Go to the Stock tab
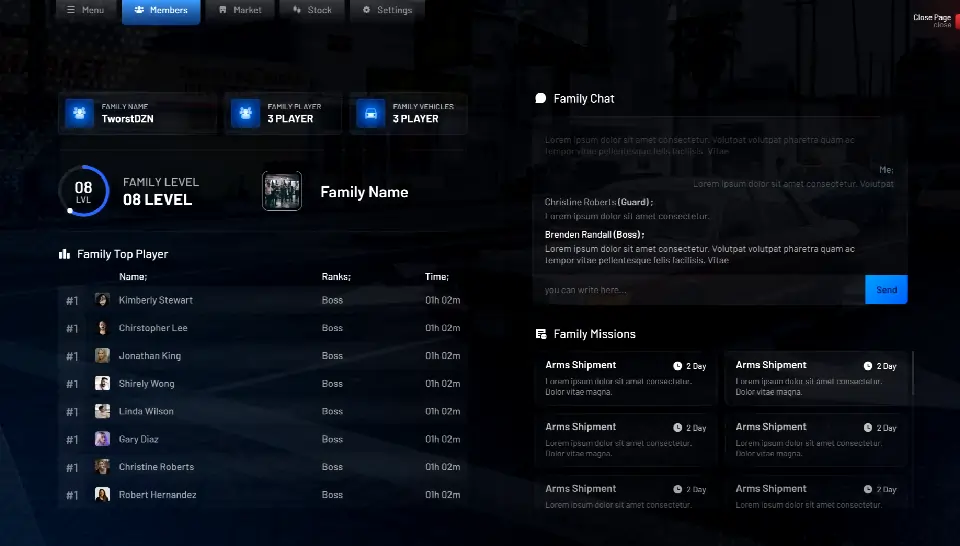The image size is (960, 546). pos(312,10)
